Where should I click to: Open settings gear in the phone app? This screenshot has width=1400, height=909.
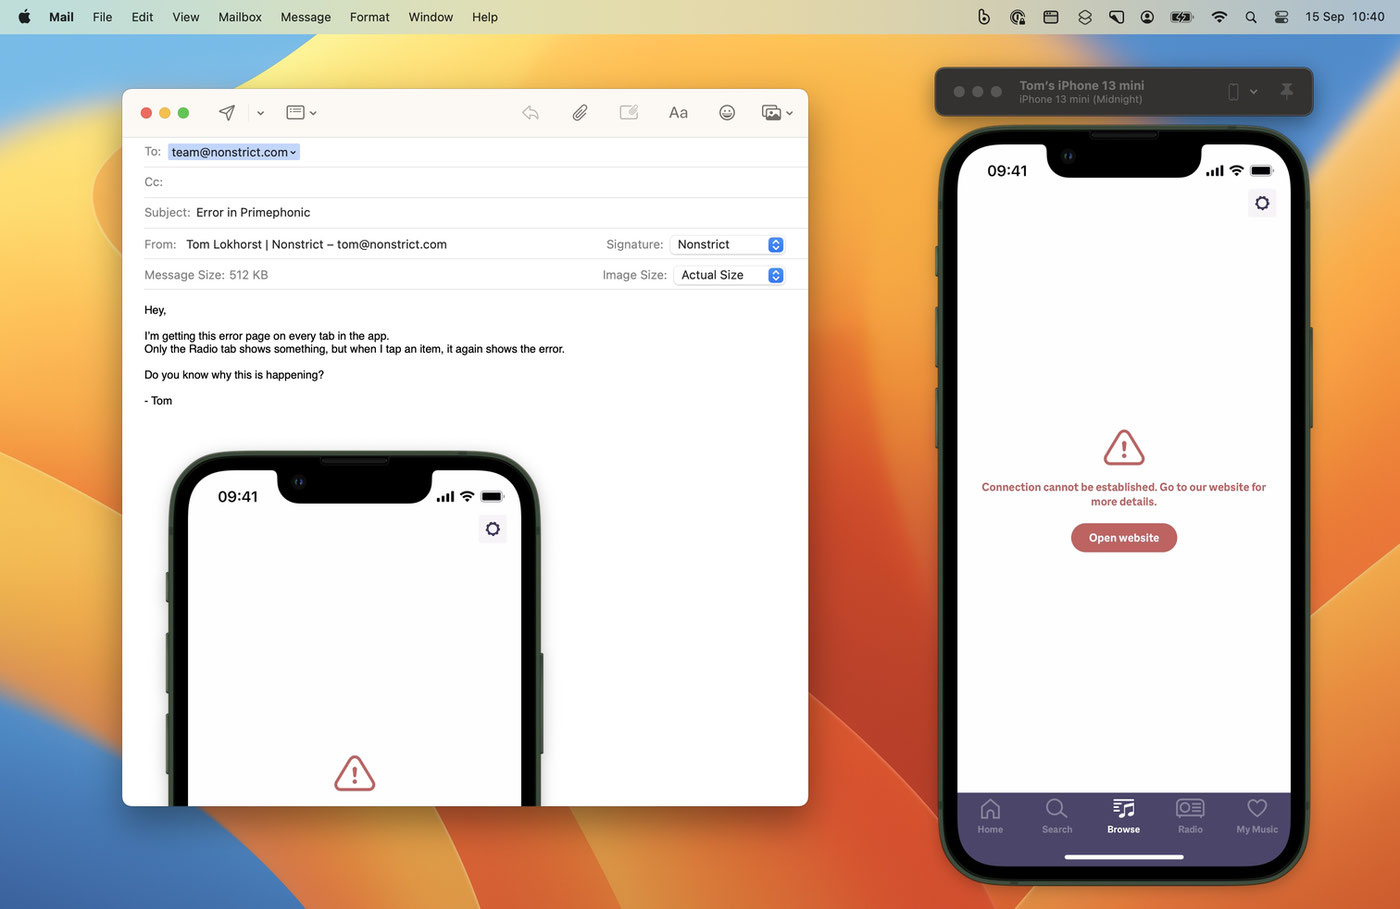(1262, 203)
